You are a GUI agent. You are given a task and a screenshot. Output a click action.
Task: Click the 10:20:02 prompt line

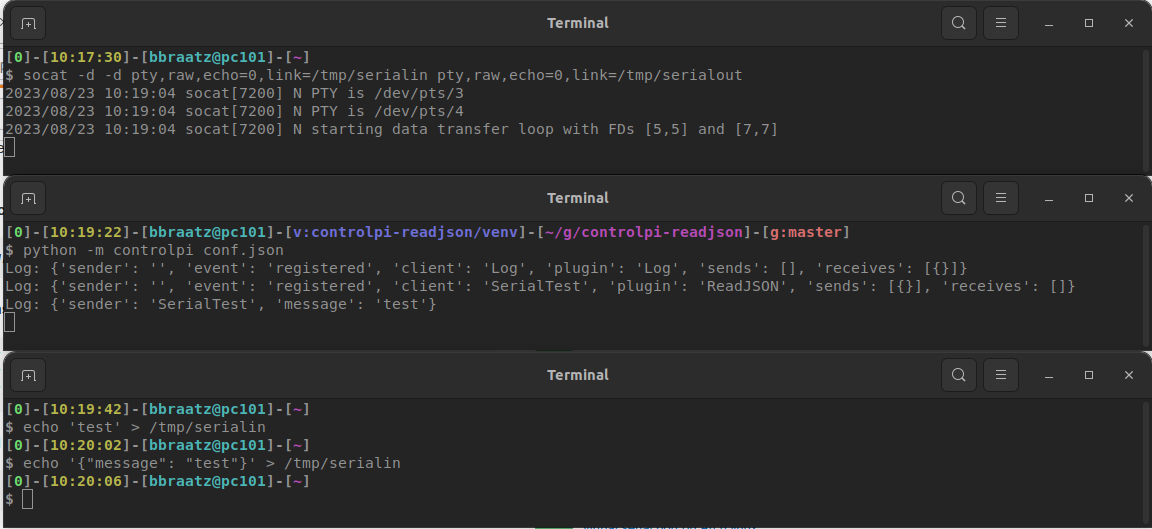(x=157, y=445)
